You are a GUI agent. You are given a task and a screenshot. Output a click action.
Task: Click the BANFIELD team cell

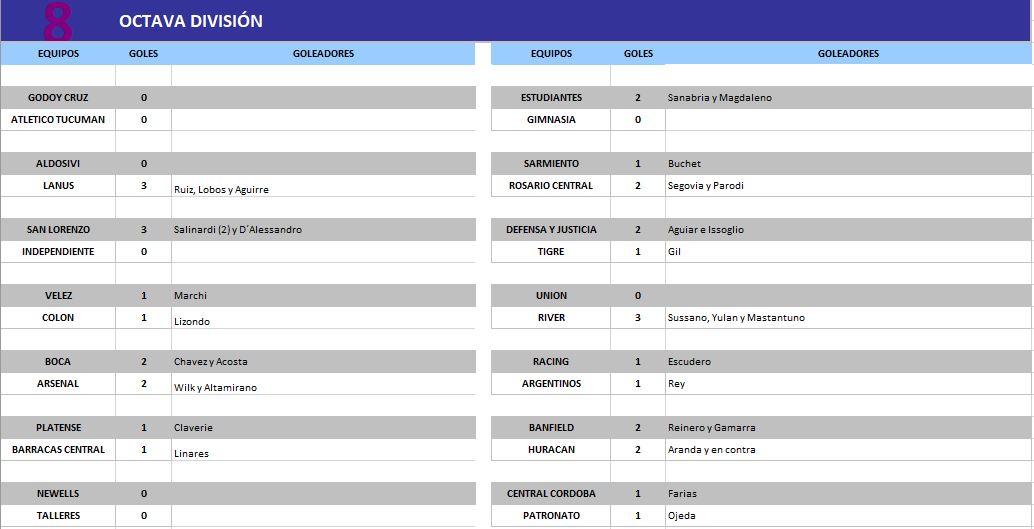[x=551, y=427]
